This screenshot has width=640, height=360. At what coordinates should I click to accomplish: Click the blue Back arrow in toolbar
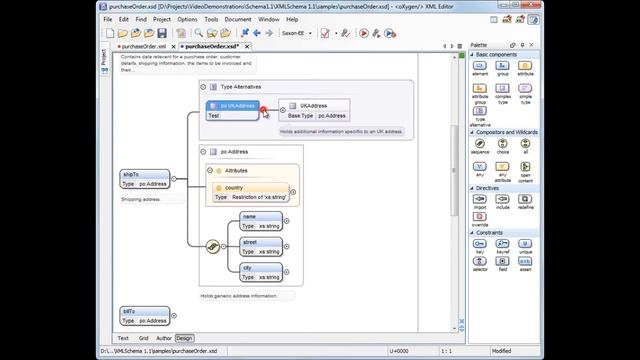(257, 33)
